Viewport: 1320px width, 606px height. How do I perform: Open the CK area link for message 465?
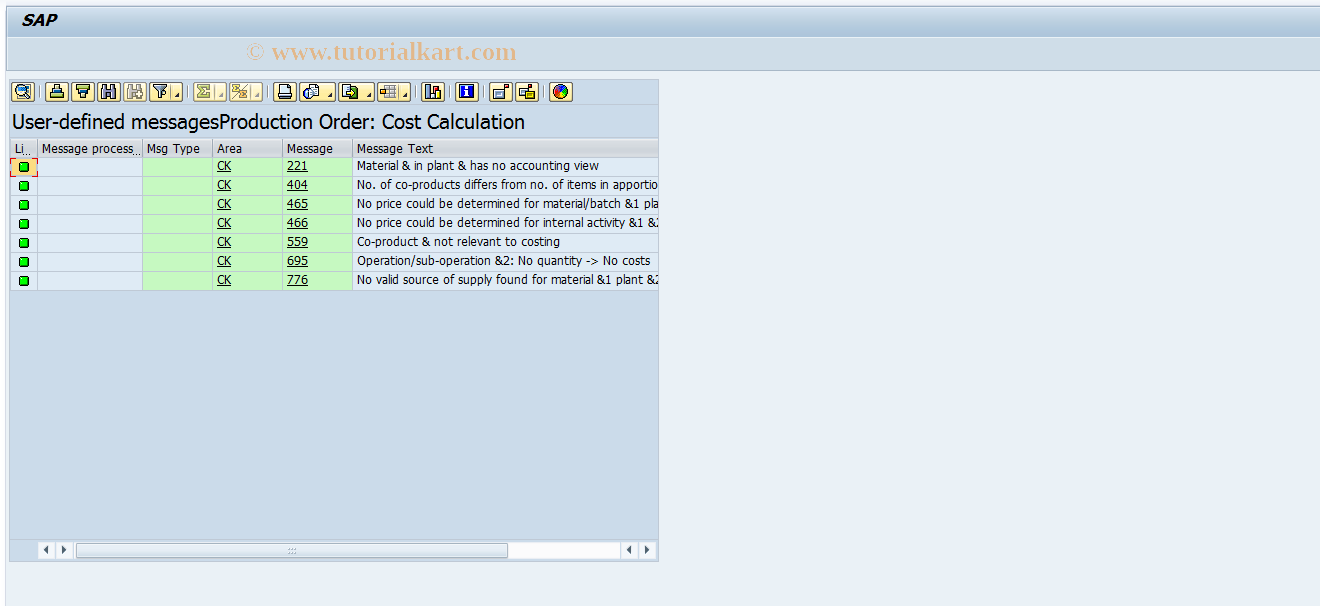point(224,203)
